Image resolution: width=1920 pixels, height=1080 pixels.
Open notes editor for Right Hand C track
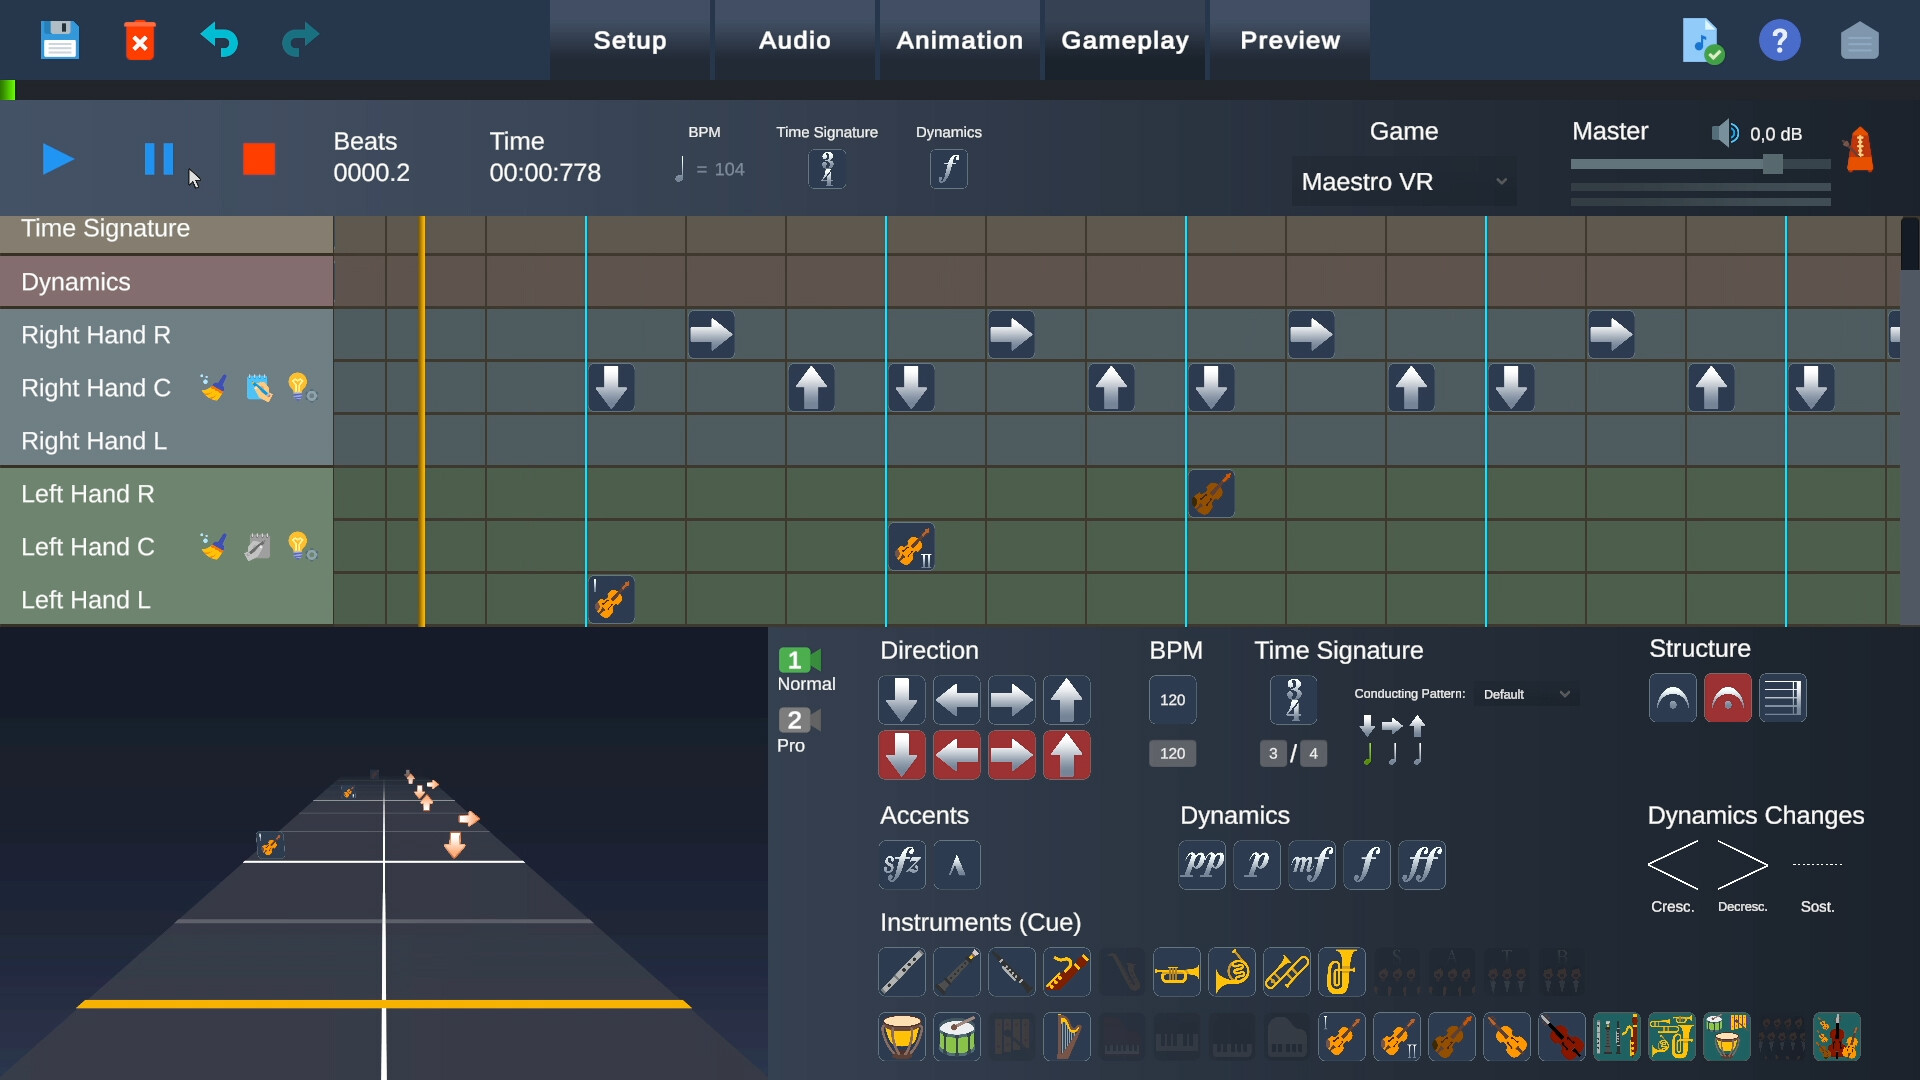tap(258, 387)
